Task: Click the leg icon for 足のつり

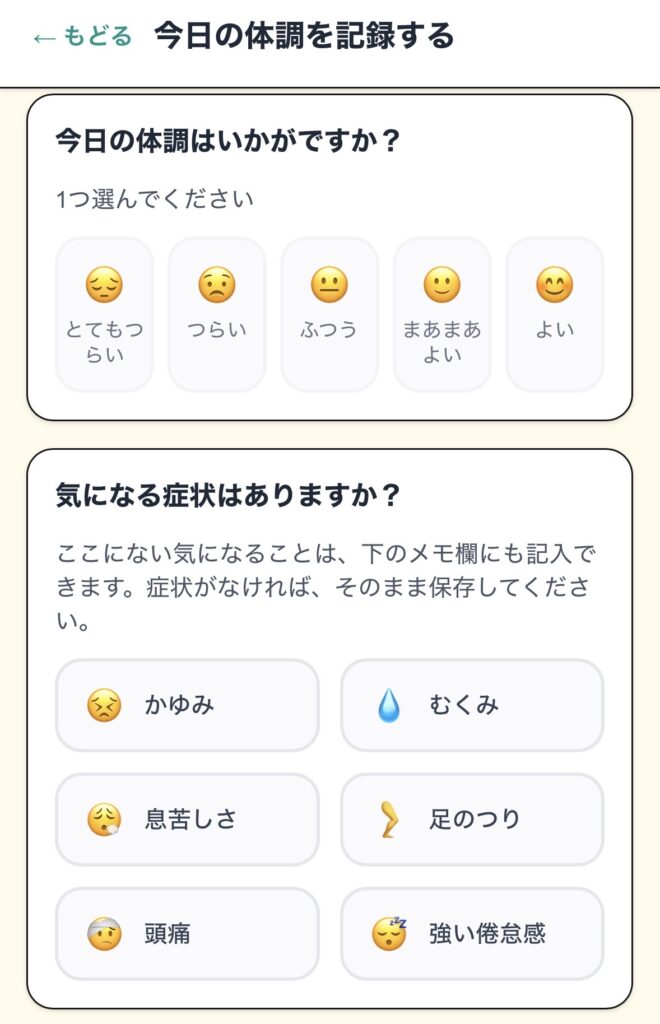Action: 388,821
